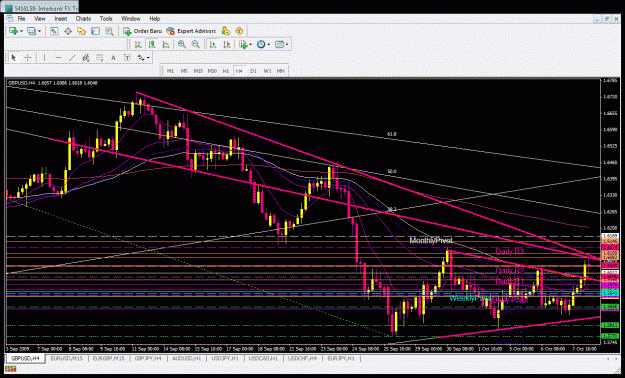Screen dimensions: 625x378
Task: Show the Market Watch panel
Action: pyautogui.click(x=54, y=31)
